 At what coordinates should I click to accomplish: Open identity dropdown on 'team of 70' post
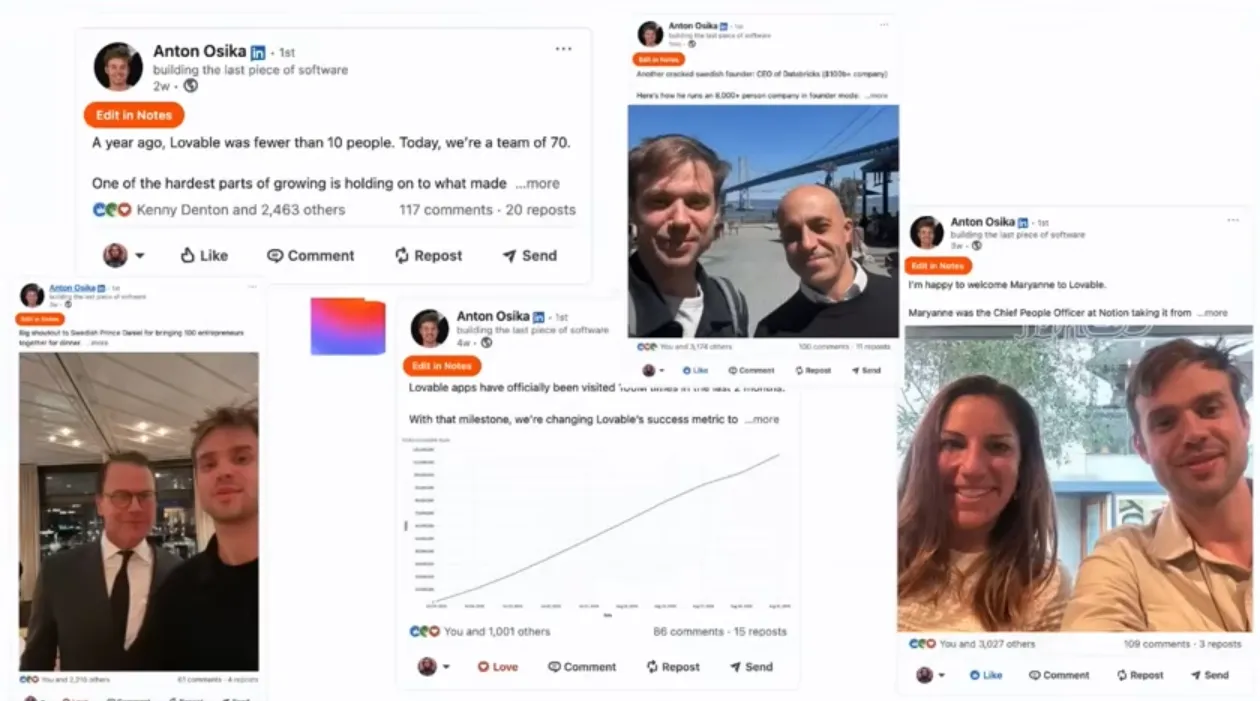(124, 256)
